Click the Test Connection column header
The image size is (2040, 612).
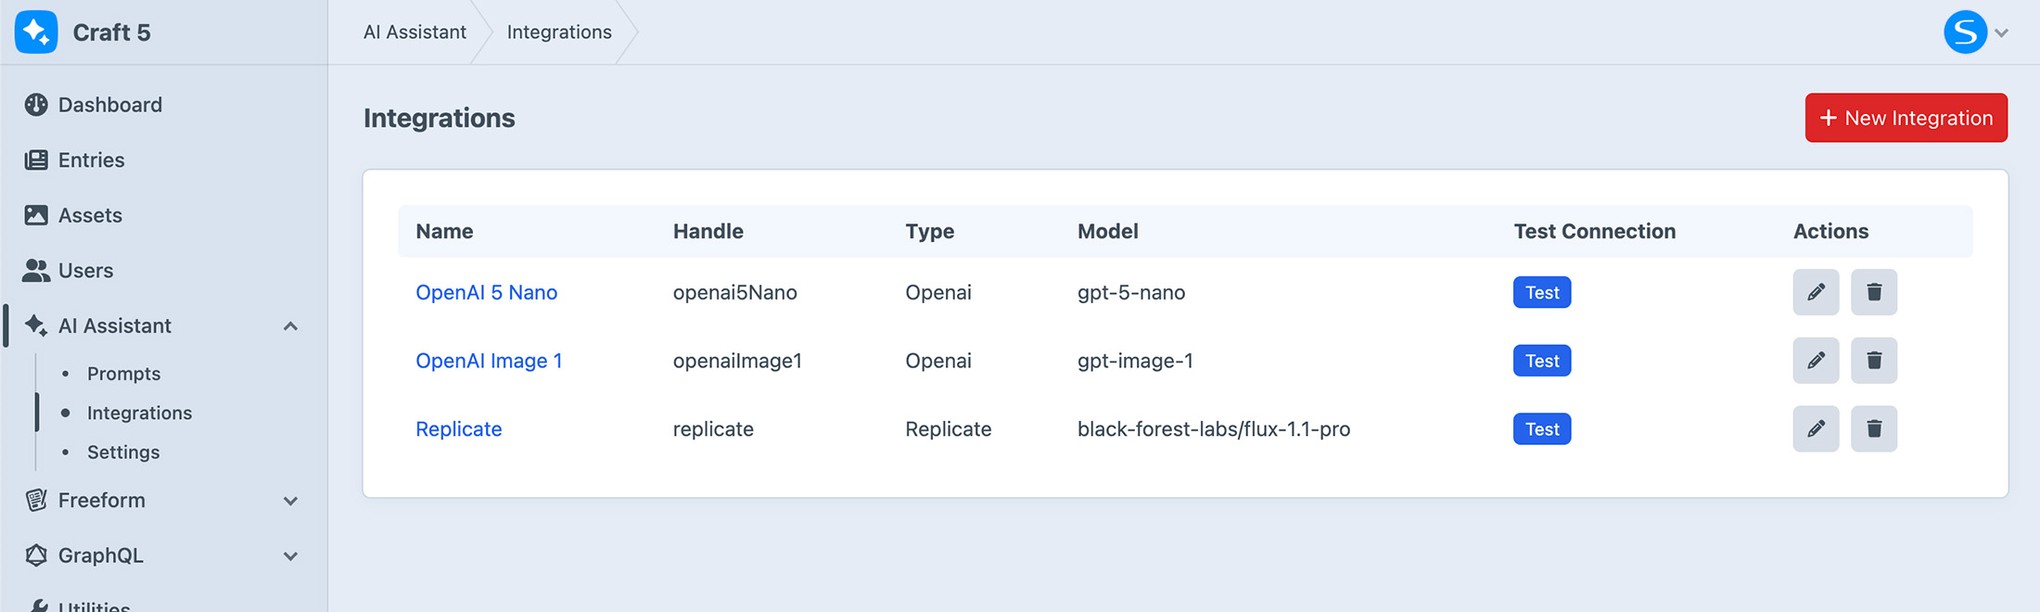click(1595, 231)
